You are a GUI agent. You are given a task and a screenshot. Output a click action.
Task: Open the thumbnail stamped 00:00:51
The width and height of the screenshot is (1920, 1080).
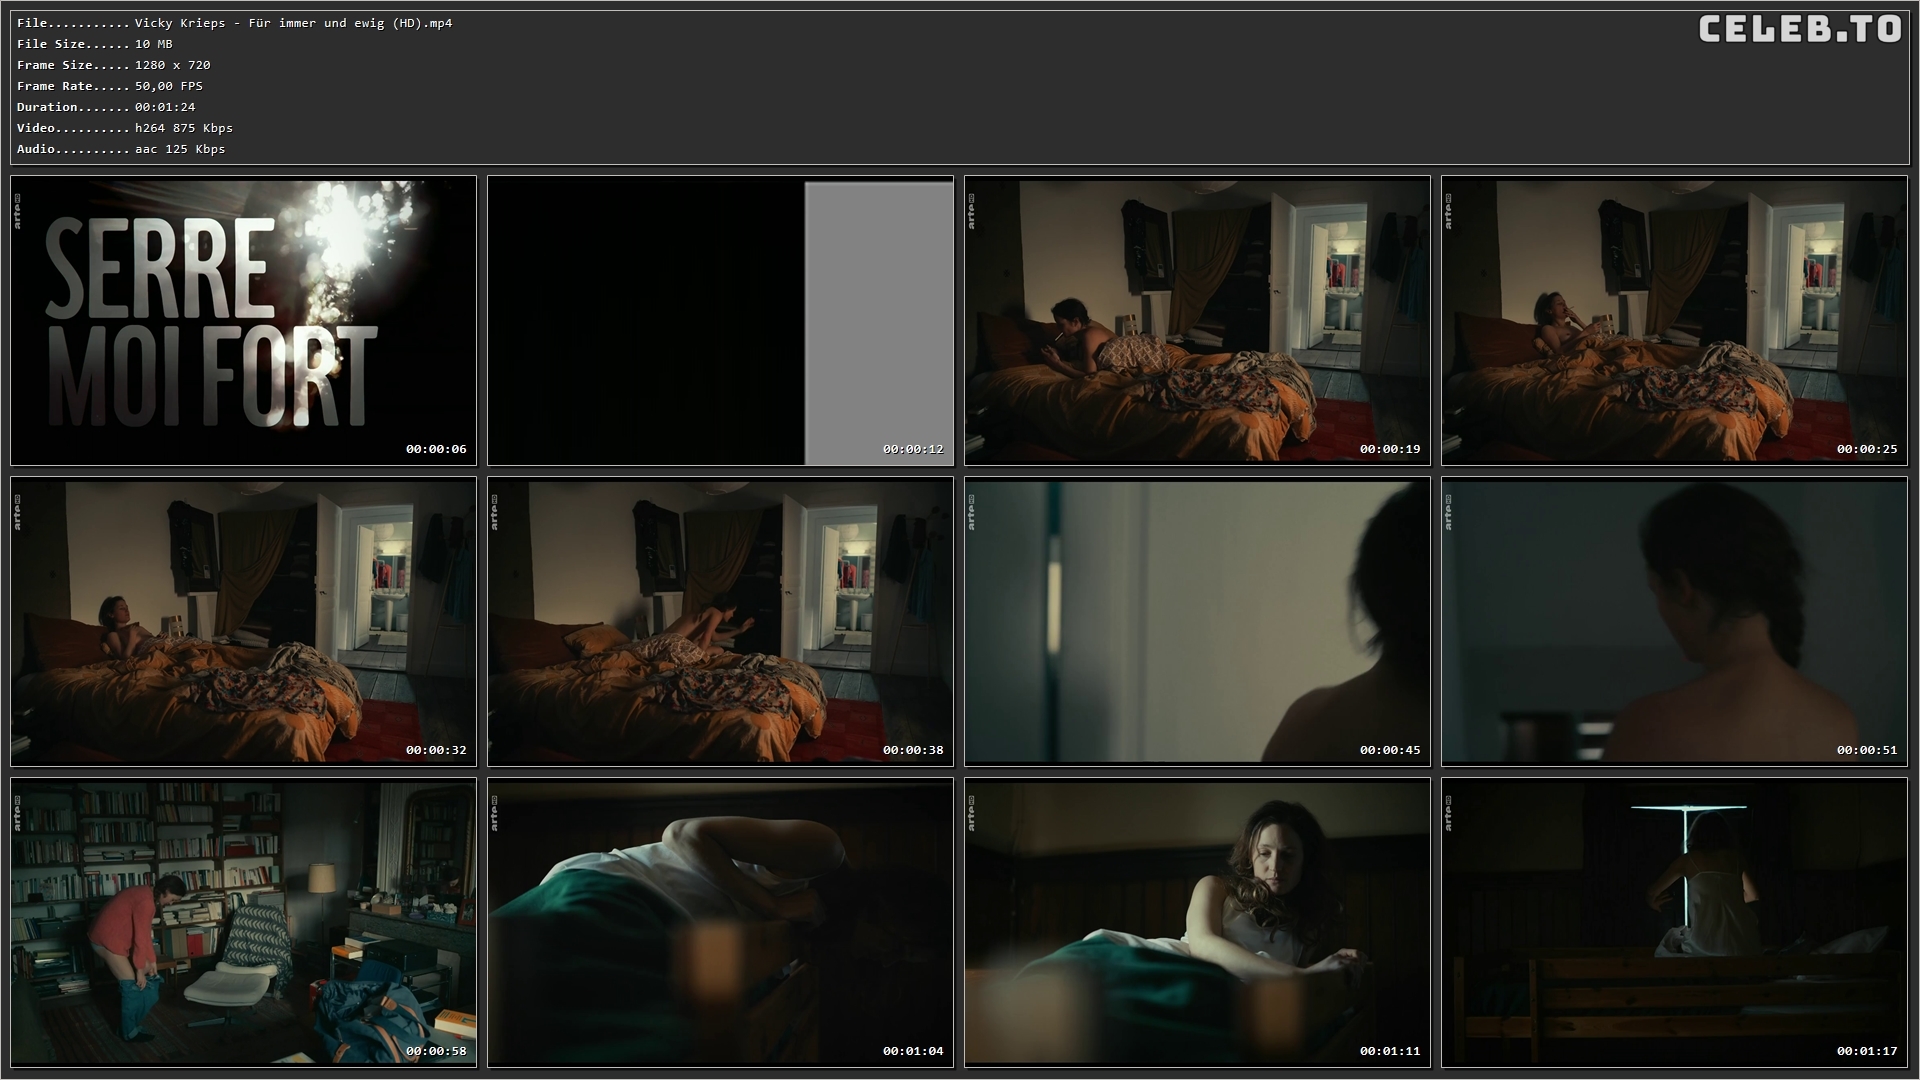coord(1674,622)
